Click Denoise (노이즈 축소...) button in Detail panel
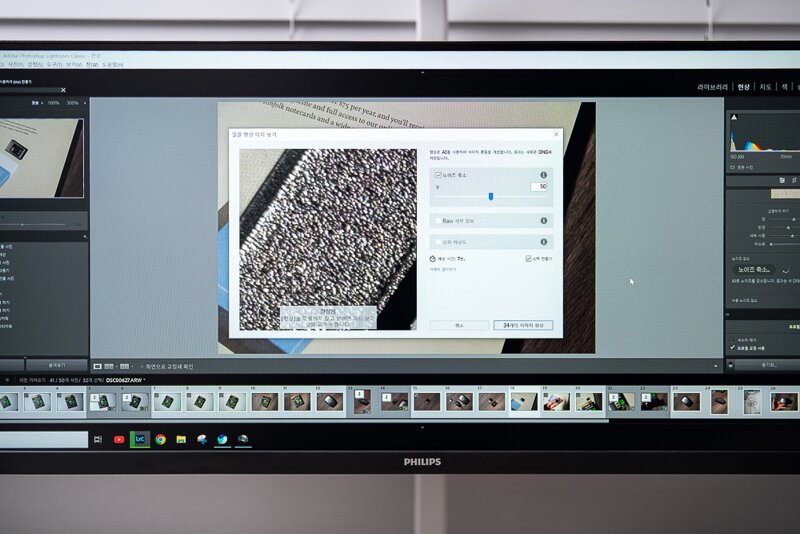Image resolution: width=800 pixels, height=534 pixels. 753,270
